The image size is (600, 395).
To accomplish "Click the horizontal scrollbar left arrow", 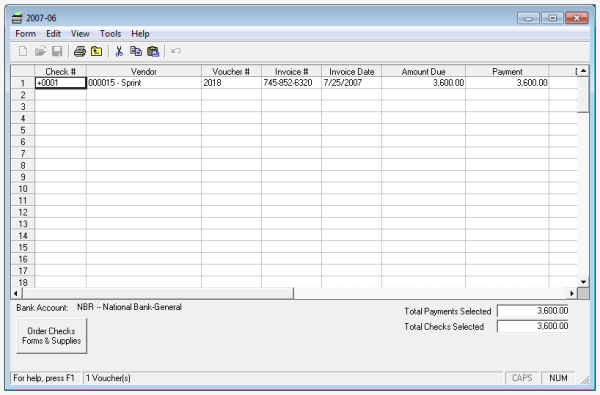I will [16, 294].
